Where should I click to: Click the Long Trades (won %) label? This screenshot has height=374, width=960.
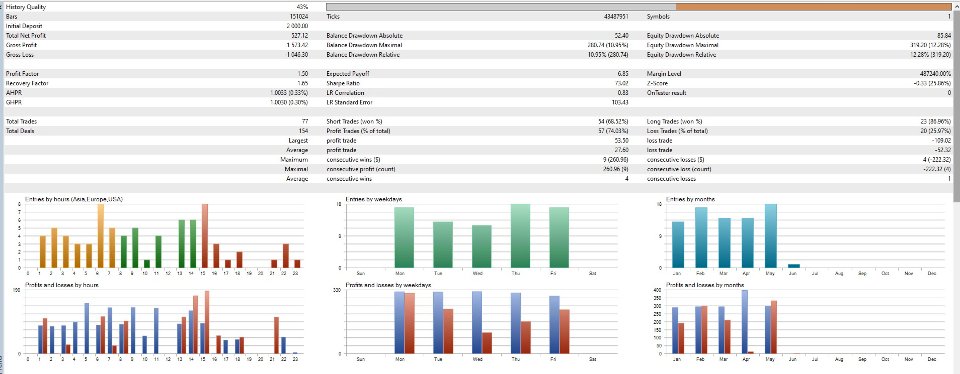click(675, 122)
